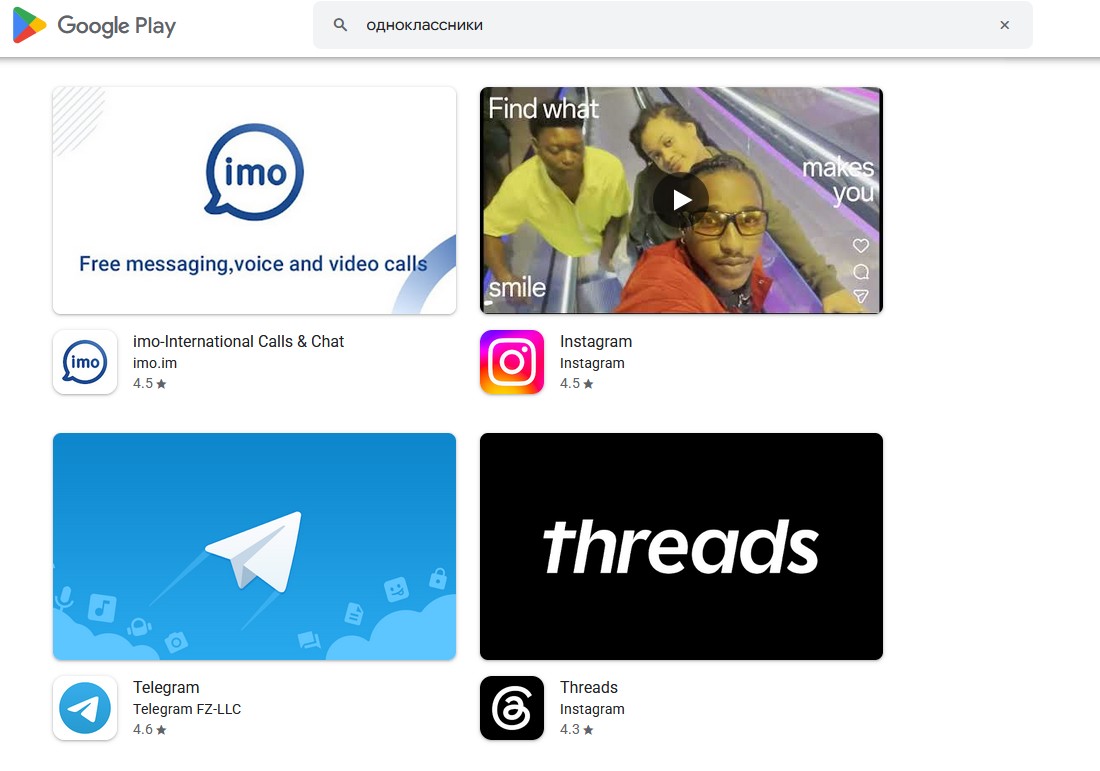Viewport: 1100px width, 771px height.
Task: Click the heart icon in Instagram video
Action: pos(861,246)
